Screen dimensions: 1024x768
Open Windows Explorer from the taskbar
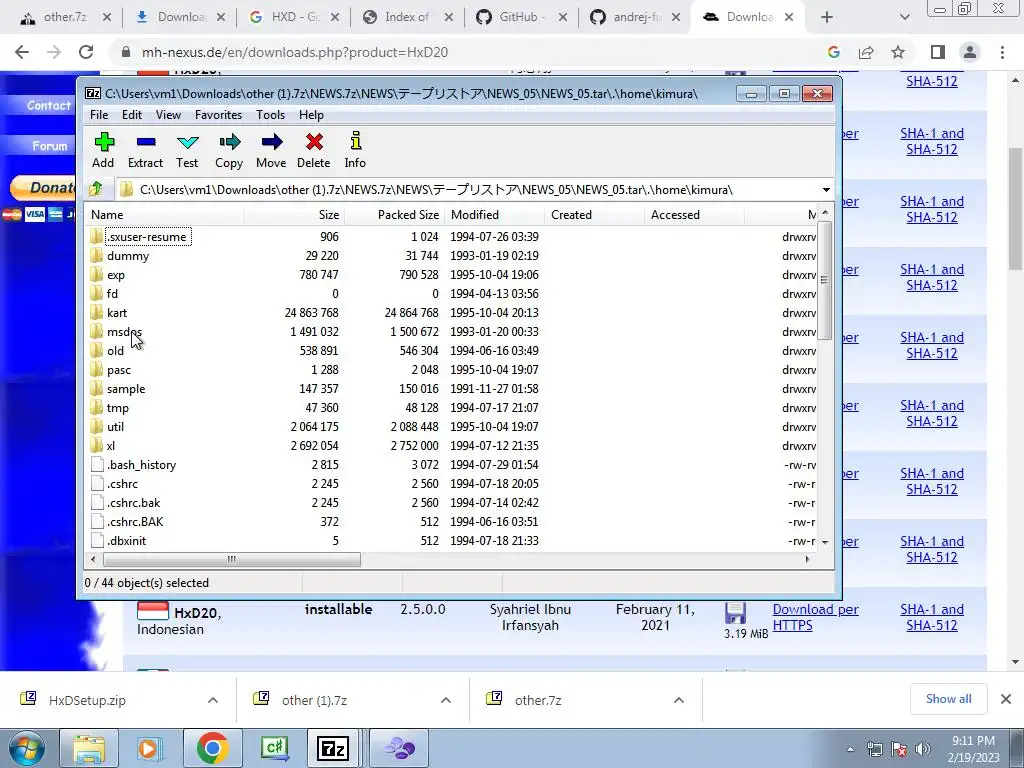tap(89, 748)
